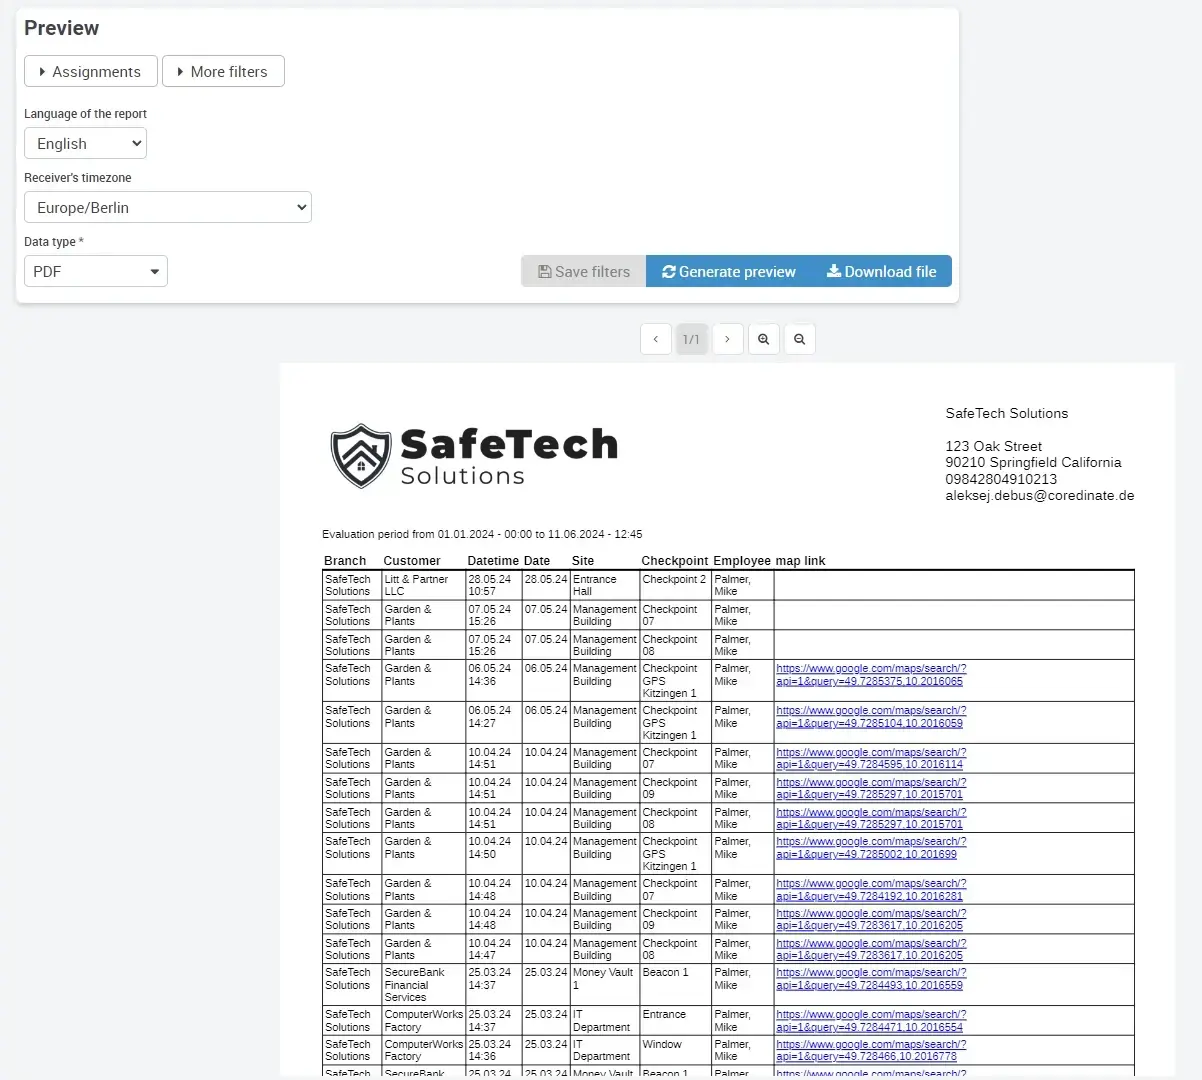Open the Language of the report dropdown
The width and height of the screenshot is (1202, 1080).
[x=85, y=143]
